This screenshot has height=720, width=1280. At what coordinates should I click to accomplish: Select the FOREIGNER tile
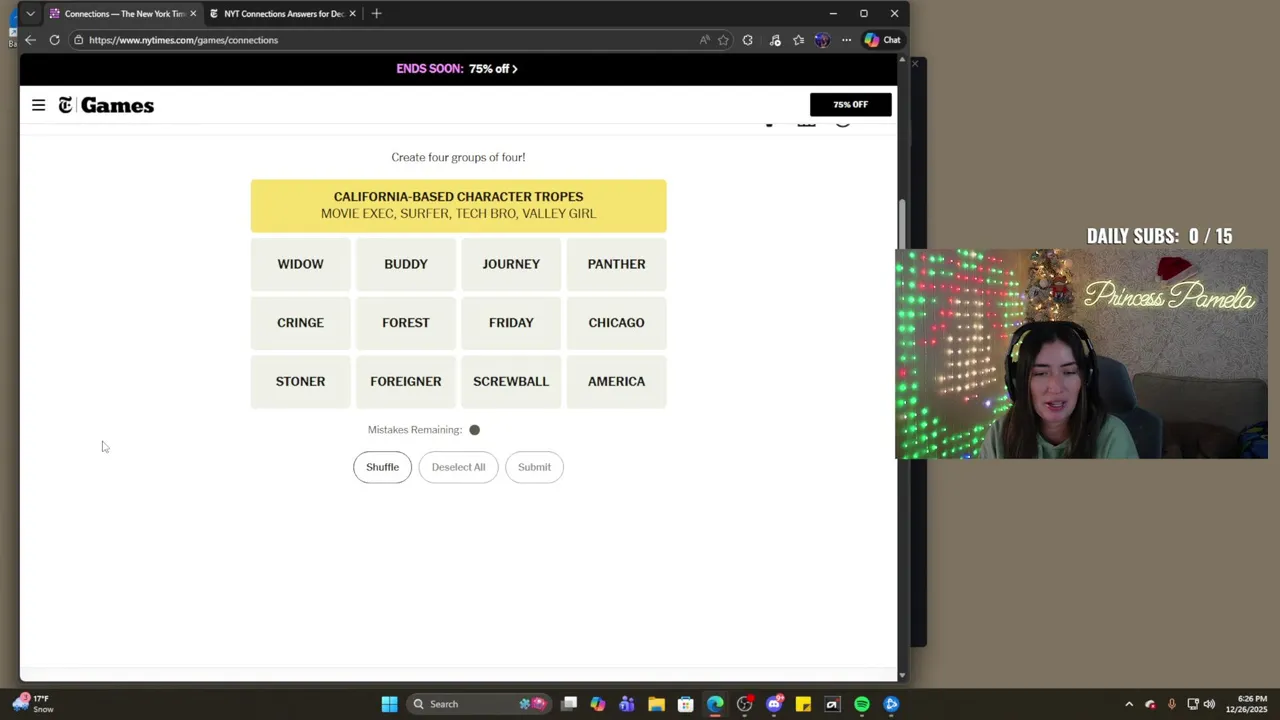point(405,381)
